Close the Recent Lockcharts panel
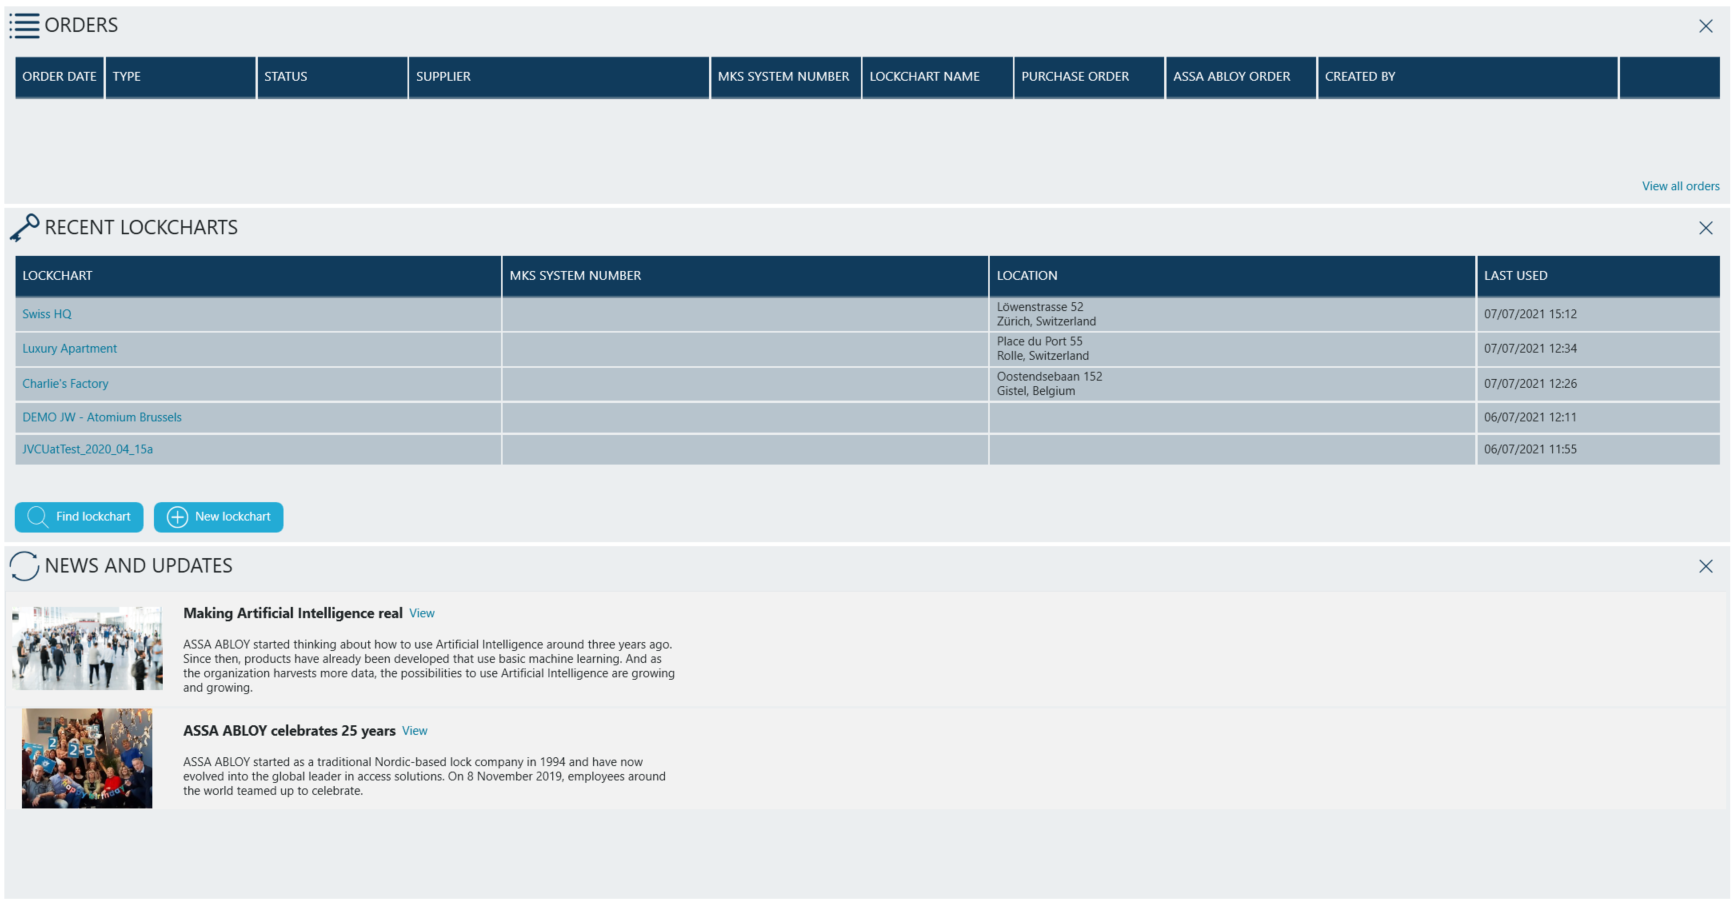 point(1705,228)
